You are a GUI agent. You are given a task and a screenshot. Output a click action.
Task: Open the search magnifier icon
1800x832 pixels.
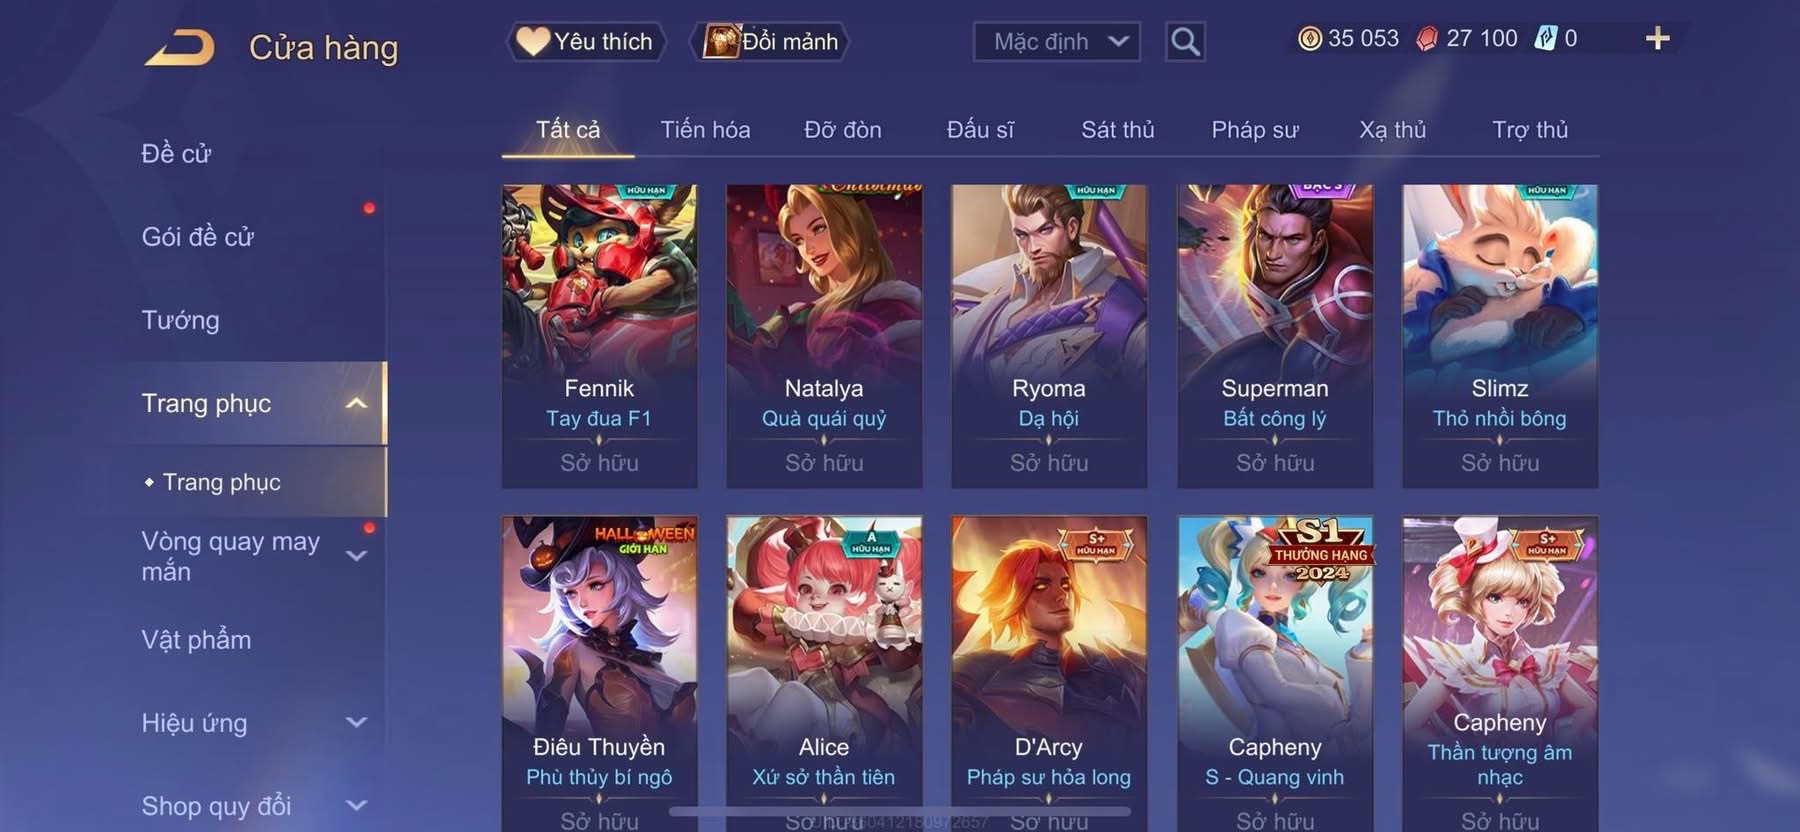tap(1185, 42)
